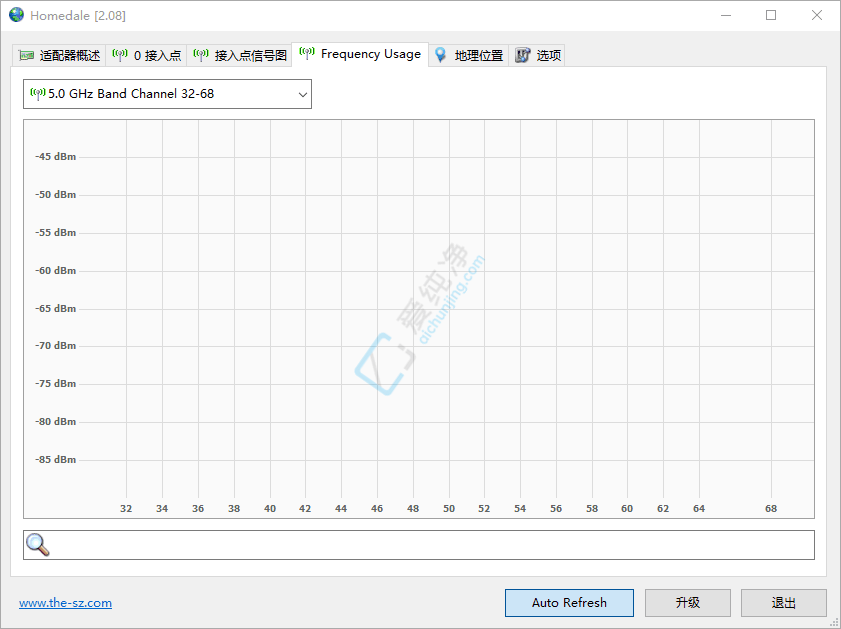
Task: Click channel 56 label on axis
Action: pos(556,508)
